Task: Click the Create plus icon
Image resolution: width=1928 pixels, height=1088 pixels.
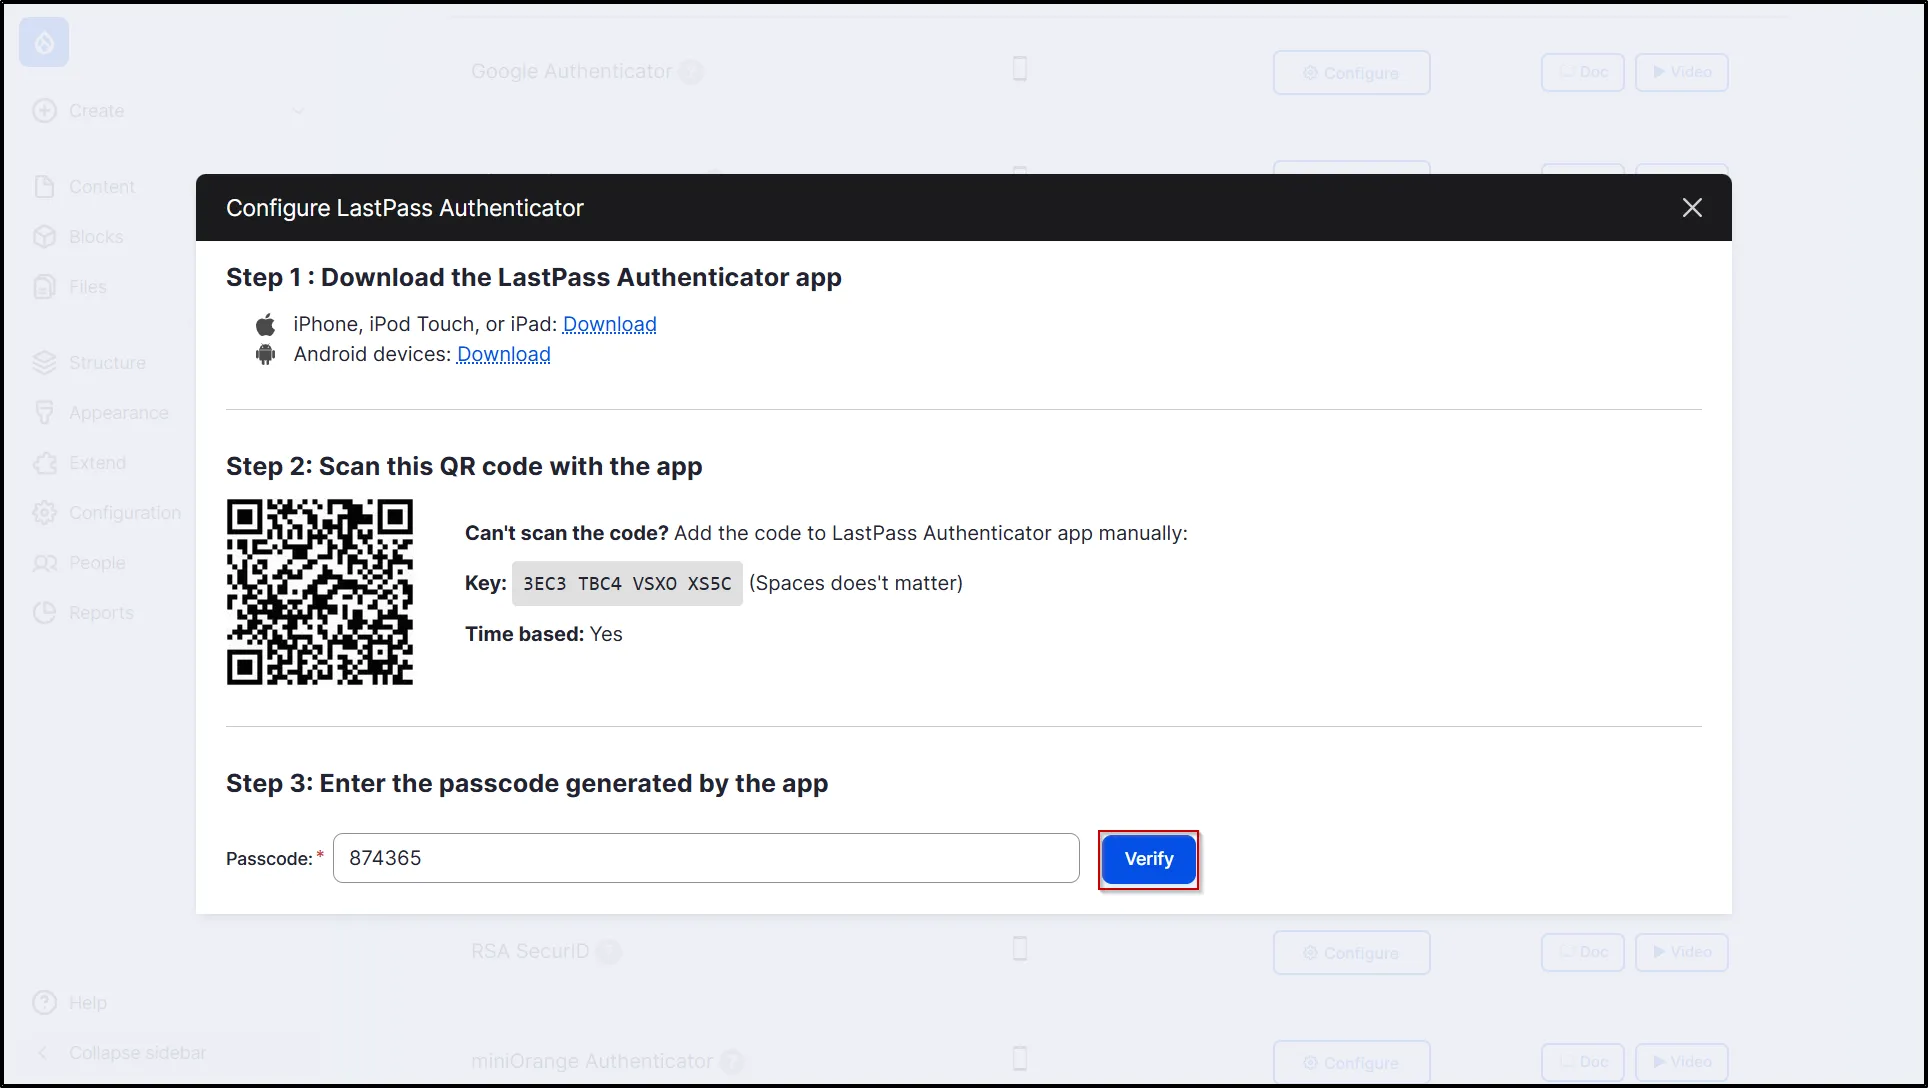Action: click(x=45, y=111)
